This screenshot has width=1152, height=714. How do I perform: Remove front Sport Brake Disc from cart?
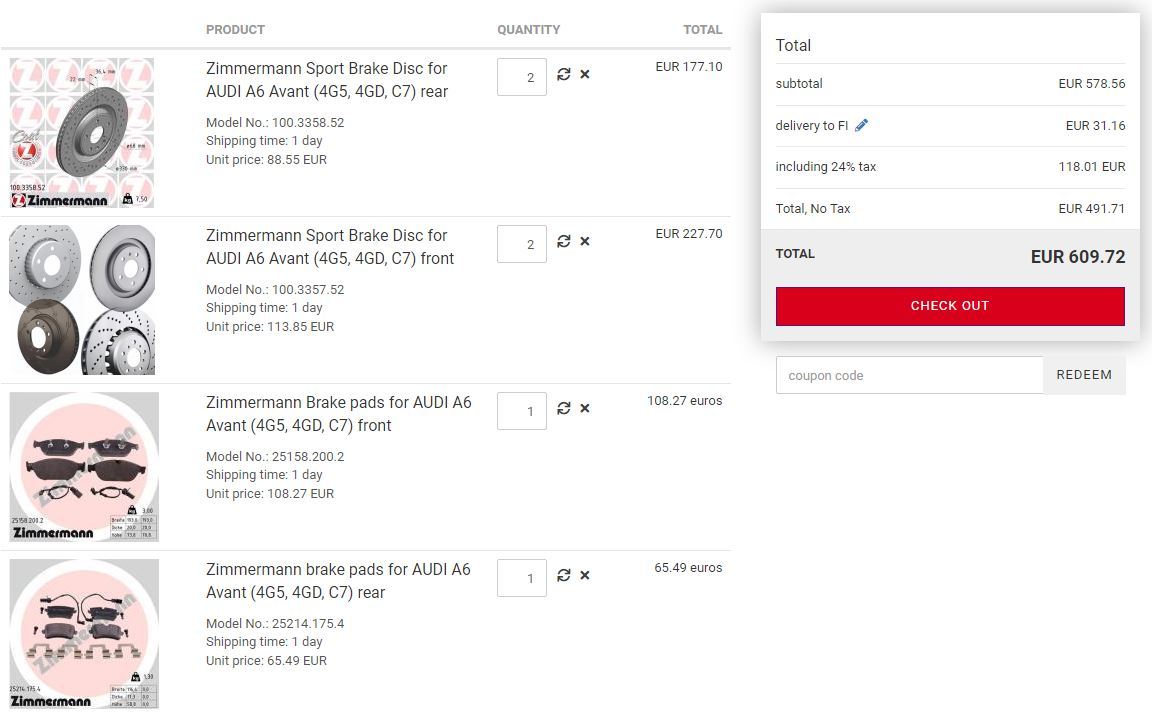pos(585,242)
